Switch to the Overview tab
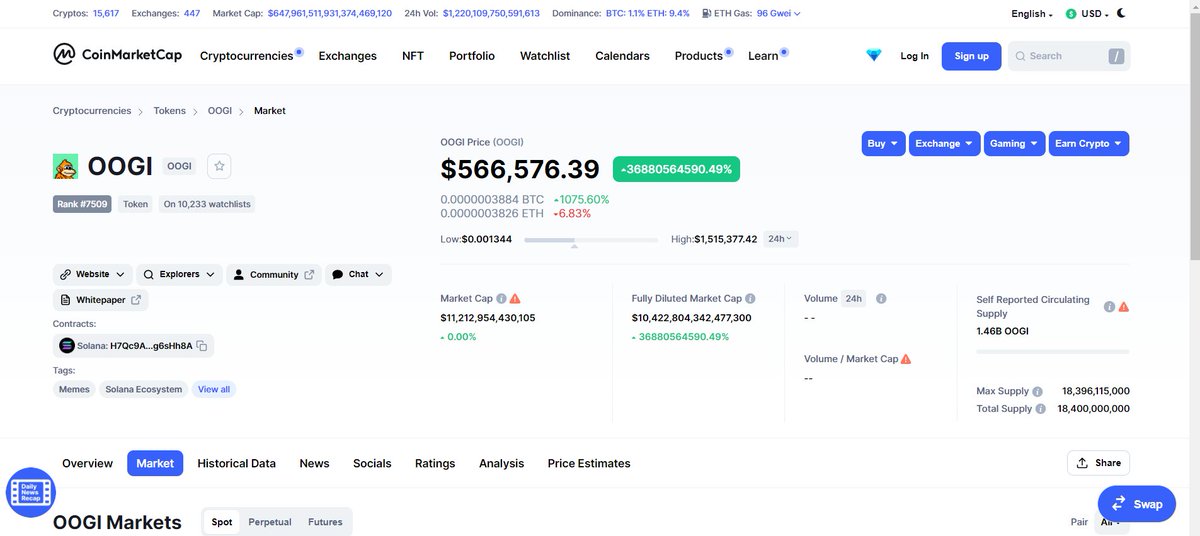This screenshot has height=536, width=1200. click(x=87, y=463)
